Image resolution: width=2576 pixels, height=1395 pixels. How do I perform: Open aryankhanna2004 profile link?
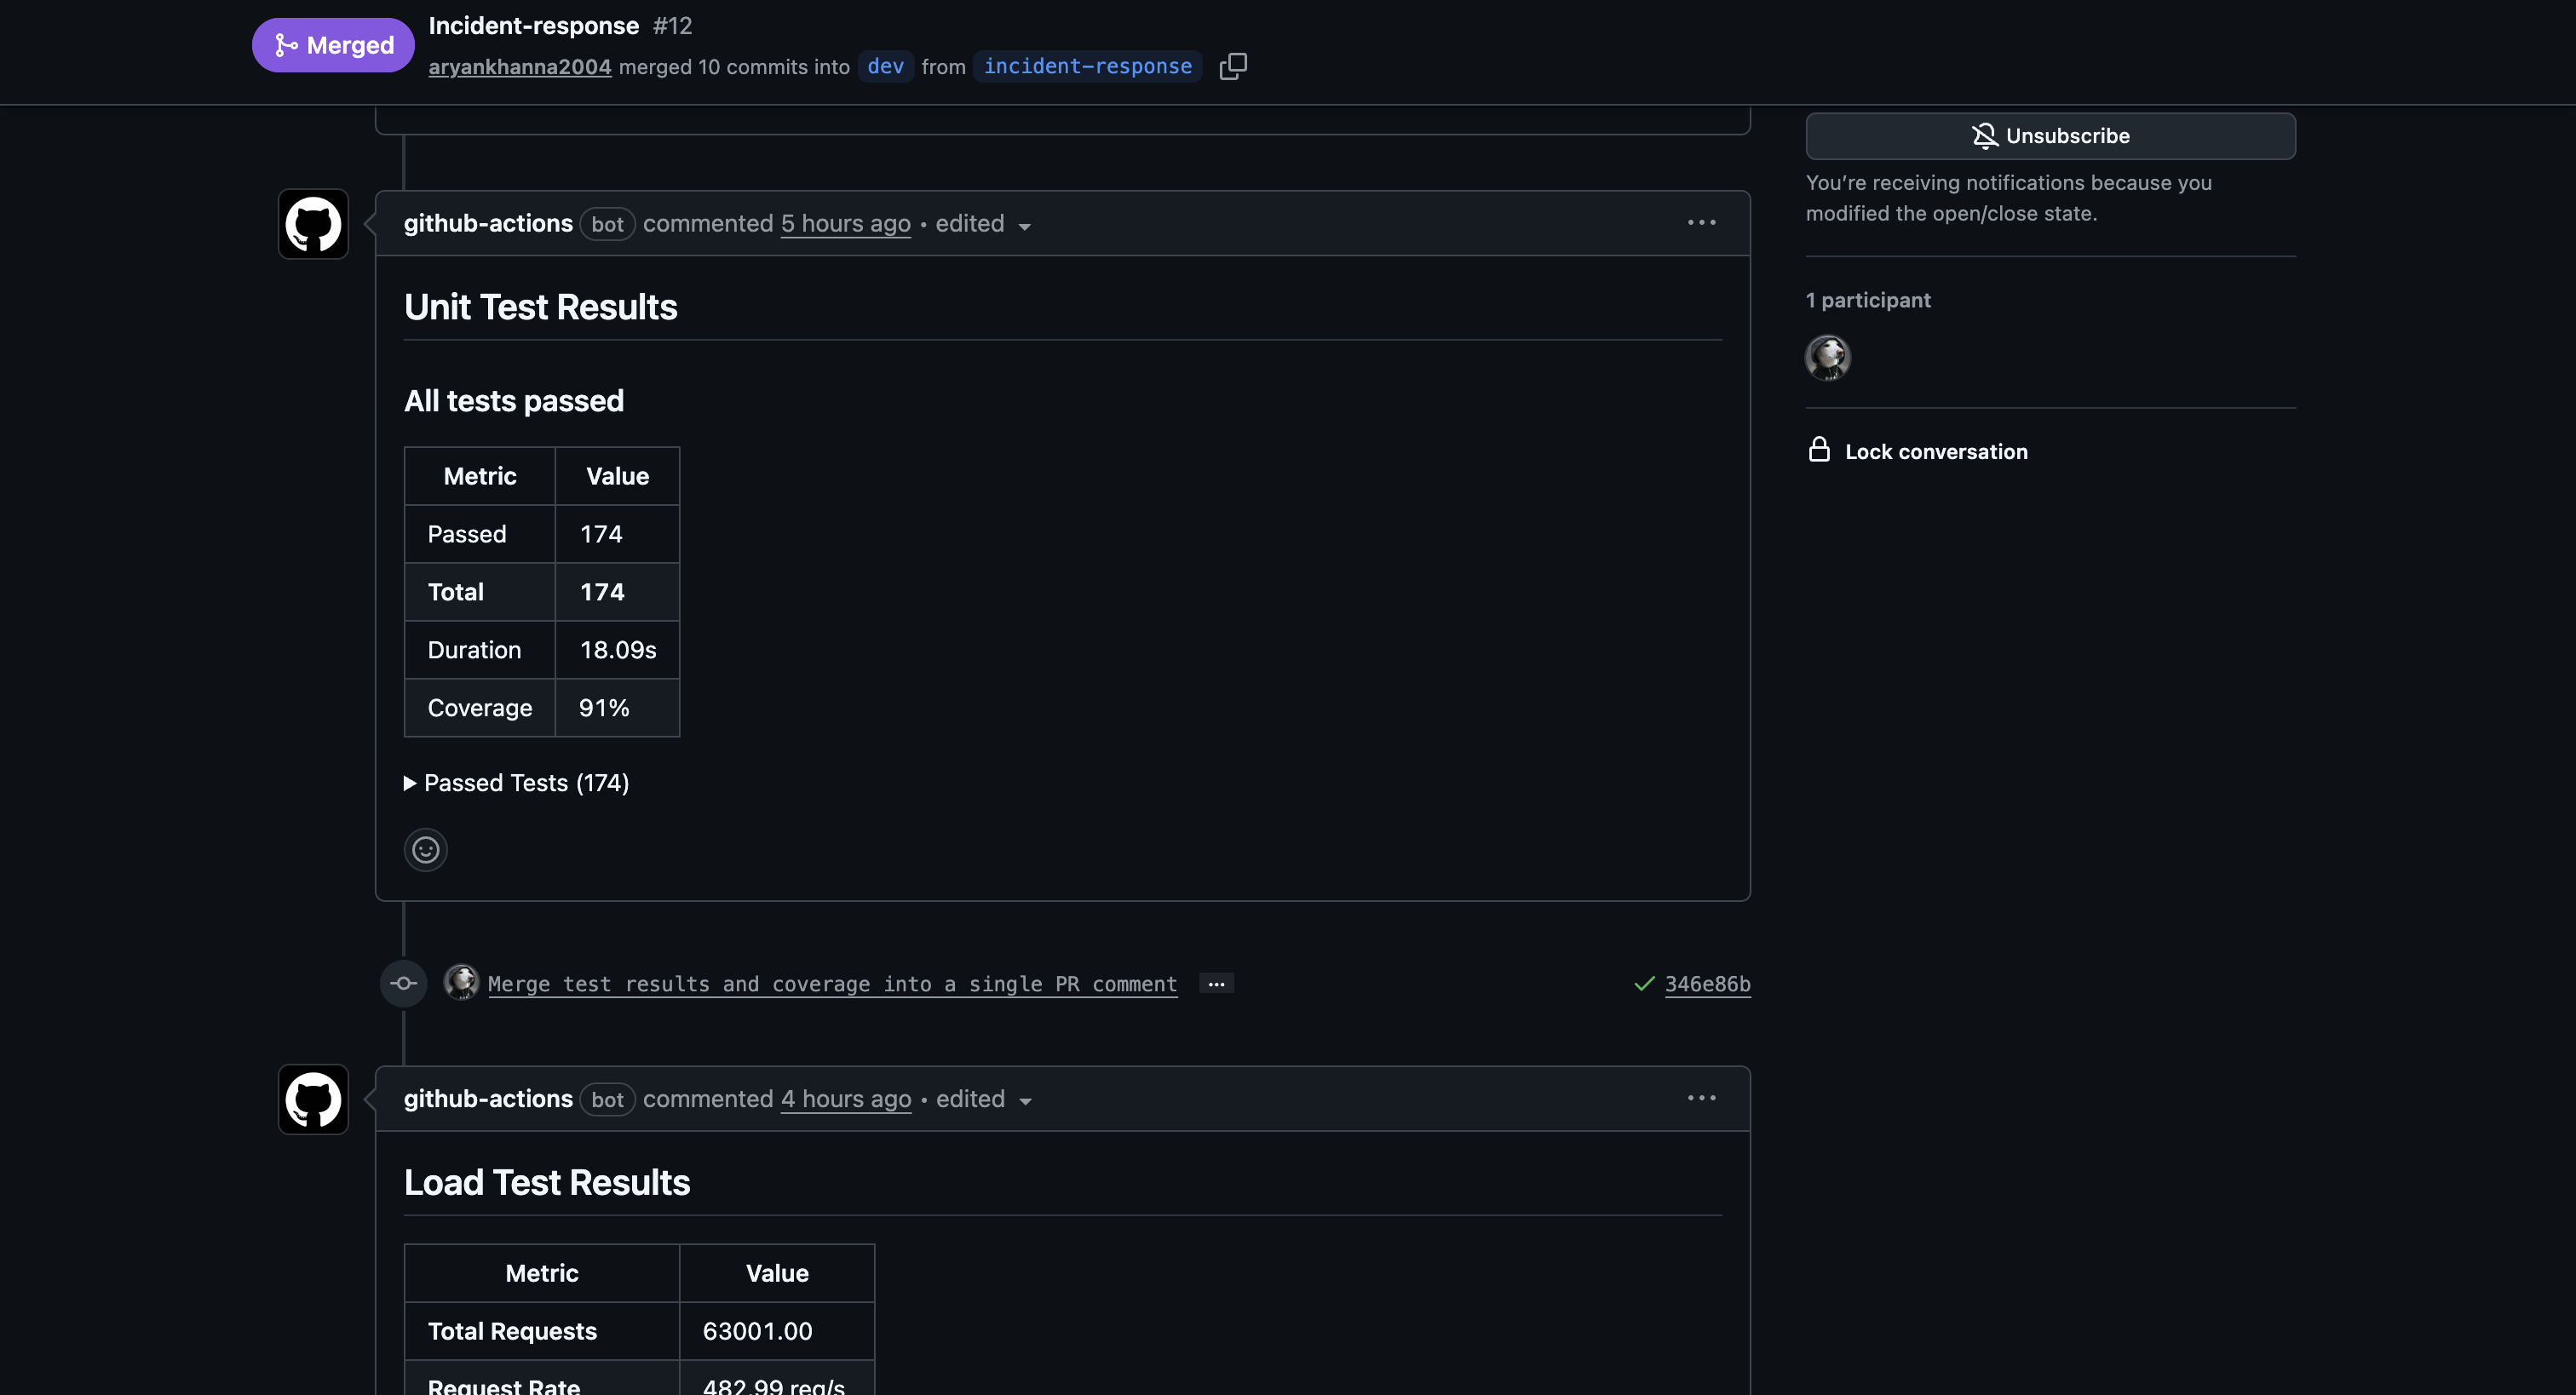pyautogui.click(x=519, y=67)
